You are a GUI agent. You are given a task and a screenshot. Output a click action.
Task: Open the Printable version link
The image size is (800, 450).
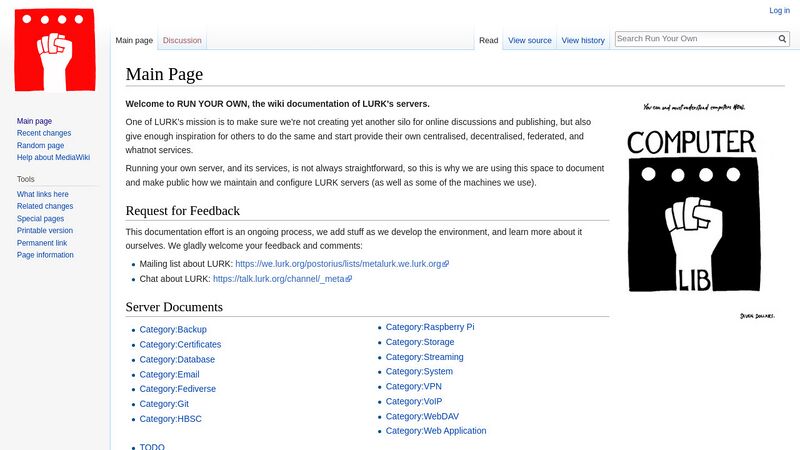coord(45,231)
